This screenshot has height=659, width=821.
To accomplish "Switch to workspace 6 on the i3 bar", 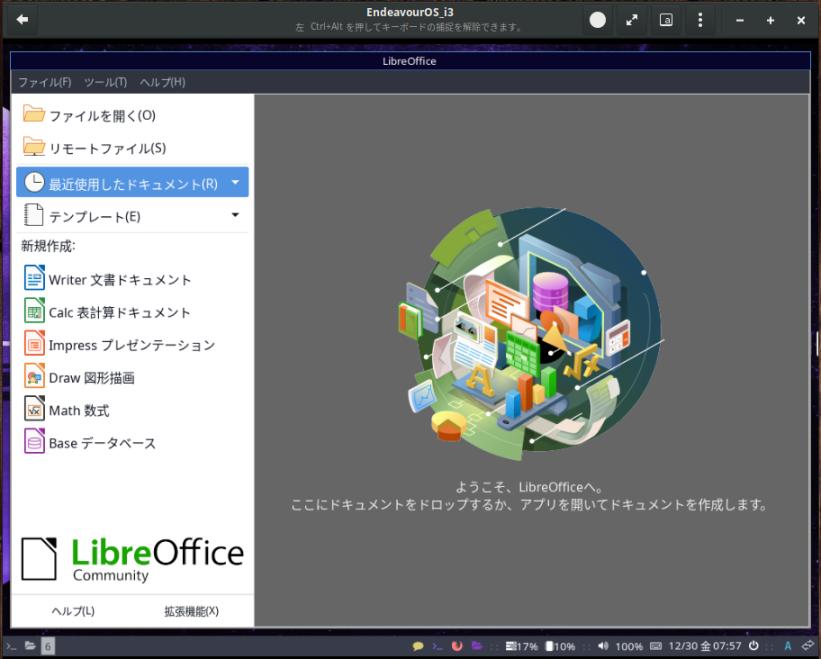I will coord(48,646).
